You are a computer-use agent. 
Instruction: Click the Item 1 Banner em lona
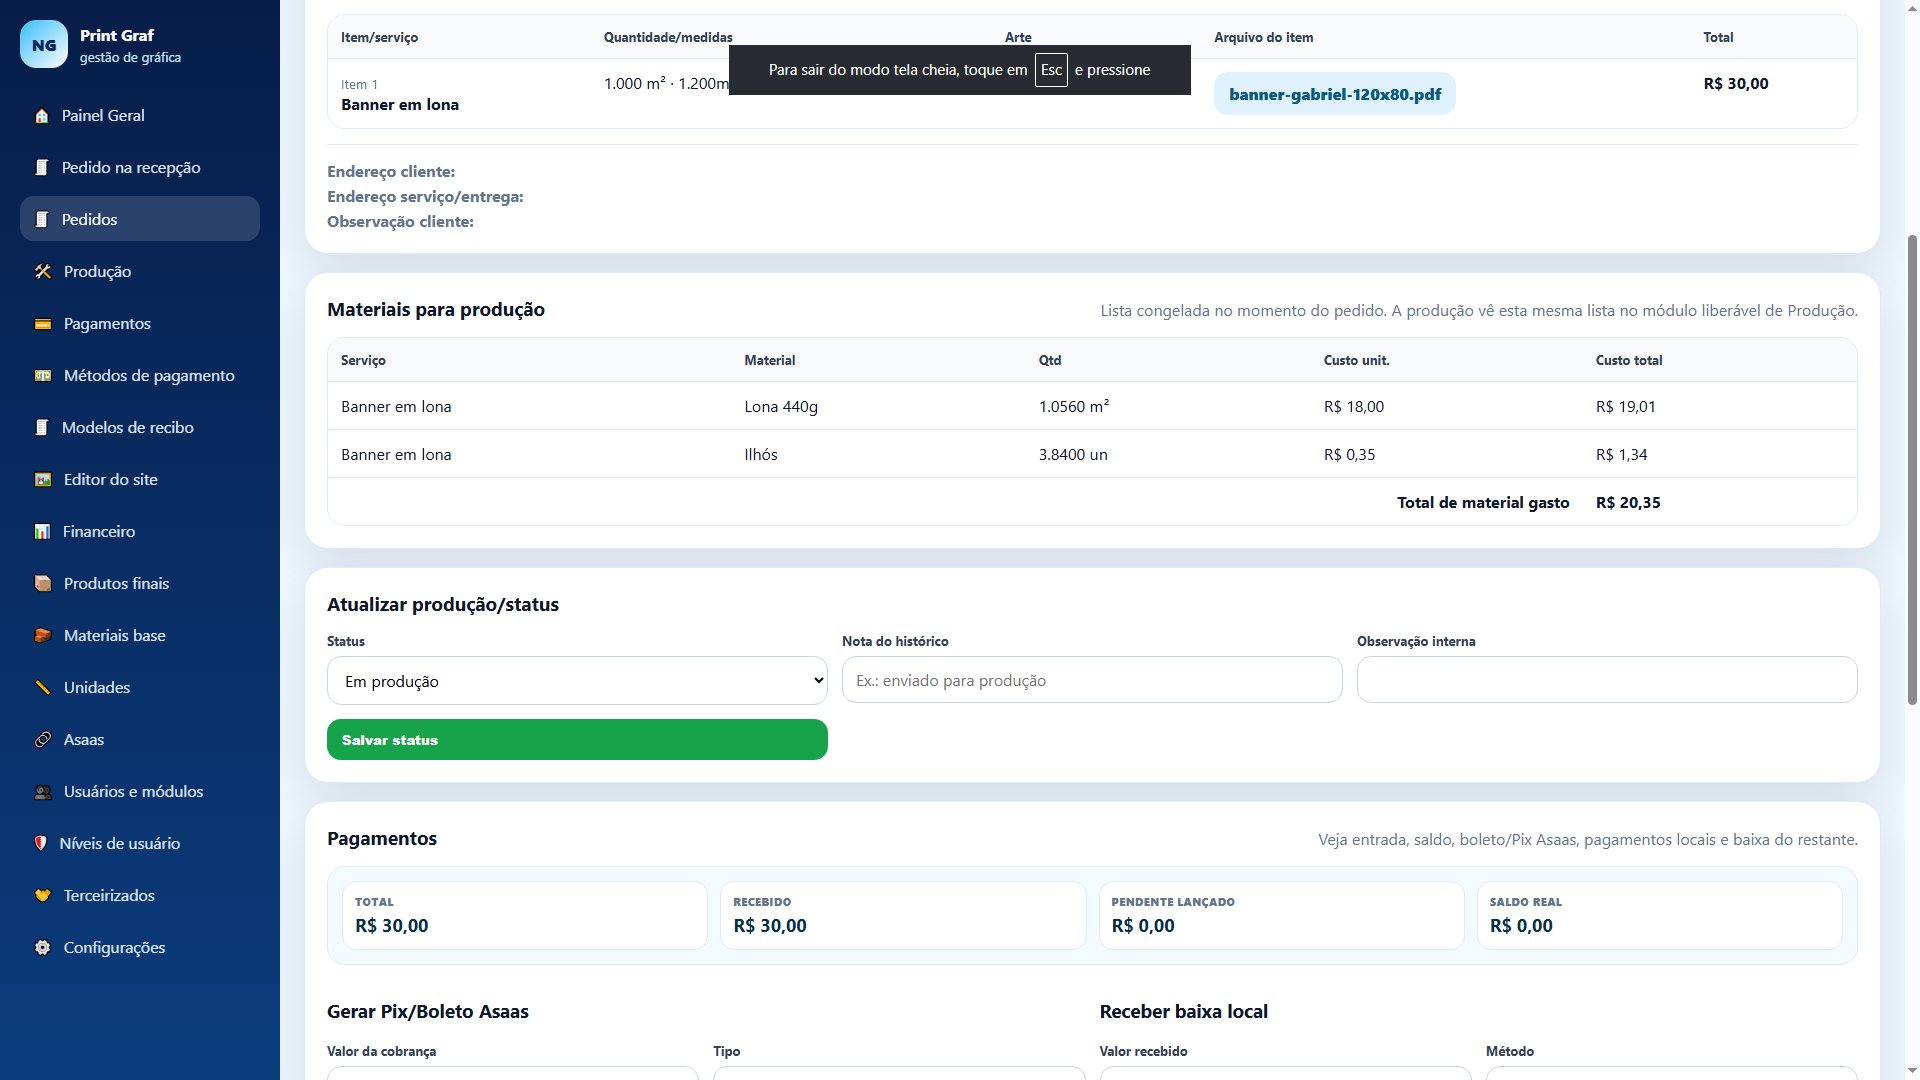(400, 95)
